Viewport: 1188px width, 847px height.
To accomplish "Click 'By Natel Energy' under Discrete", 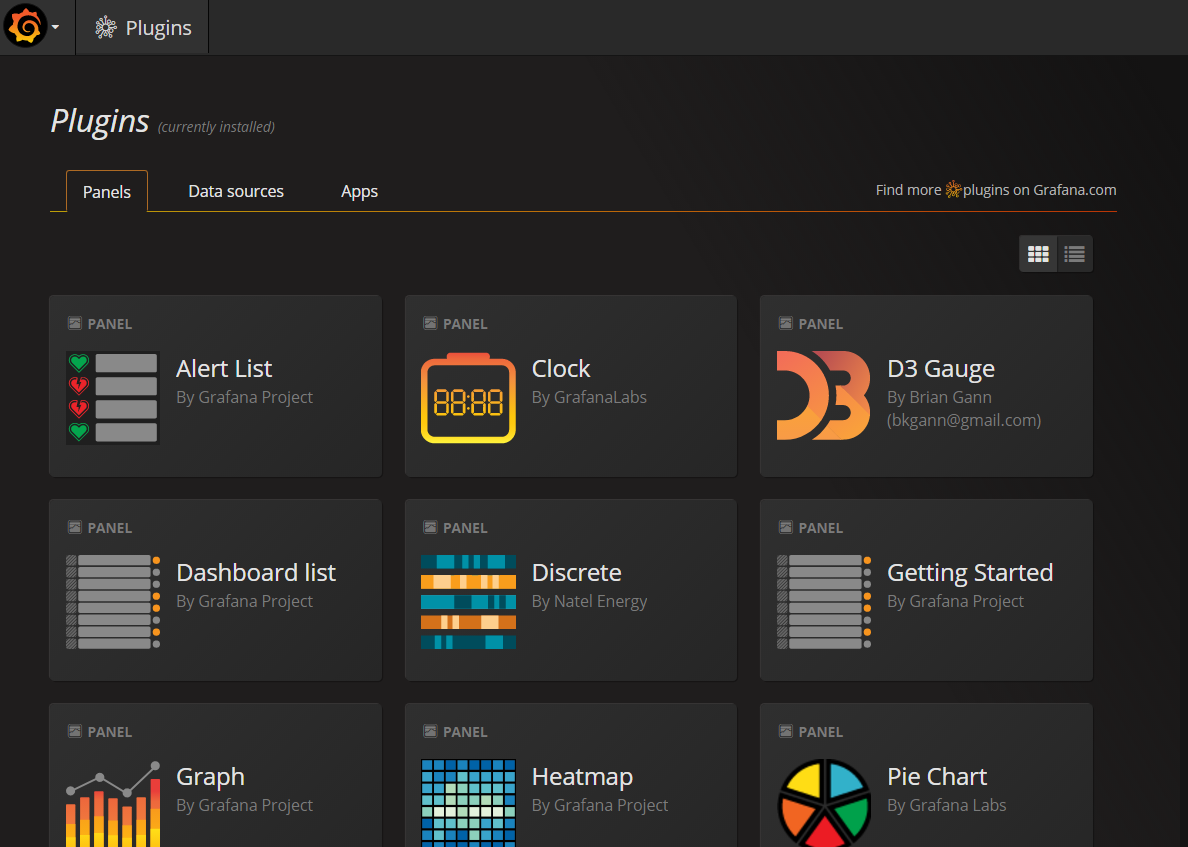I will click(589, 602).
